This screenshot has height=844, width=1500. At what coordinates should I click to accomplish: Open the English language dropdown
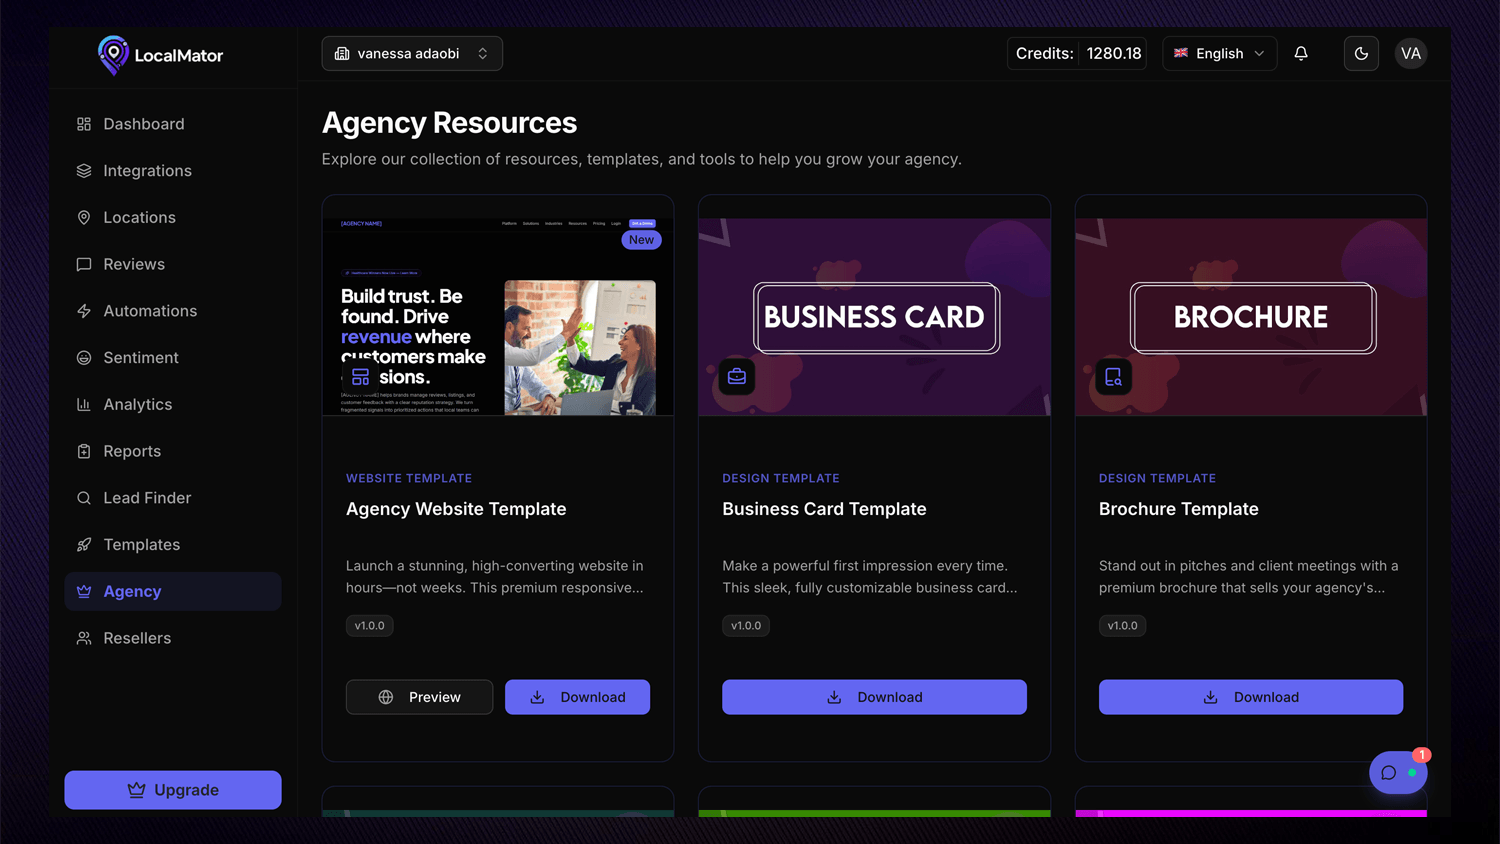pyautogui.click(x=1219, y=53)
